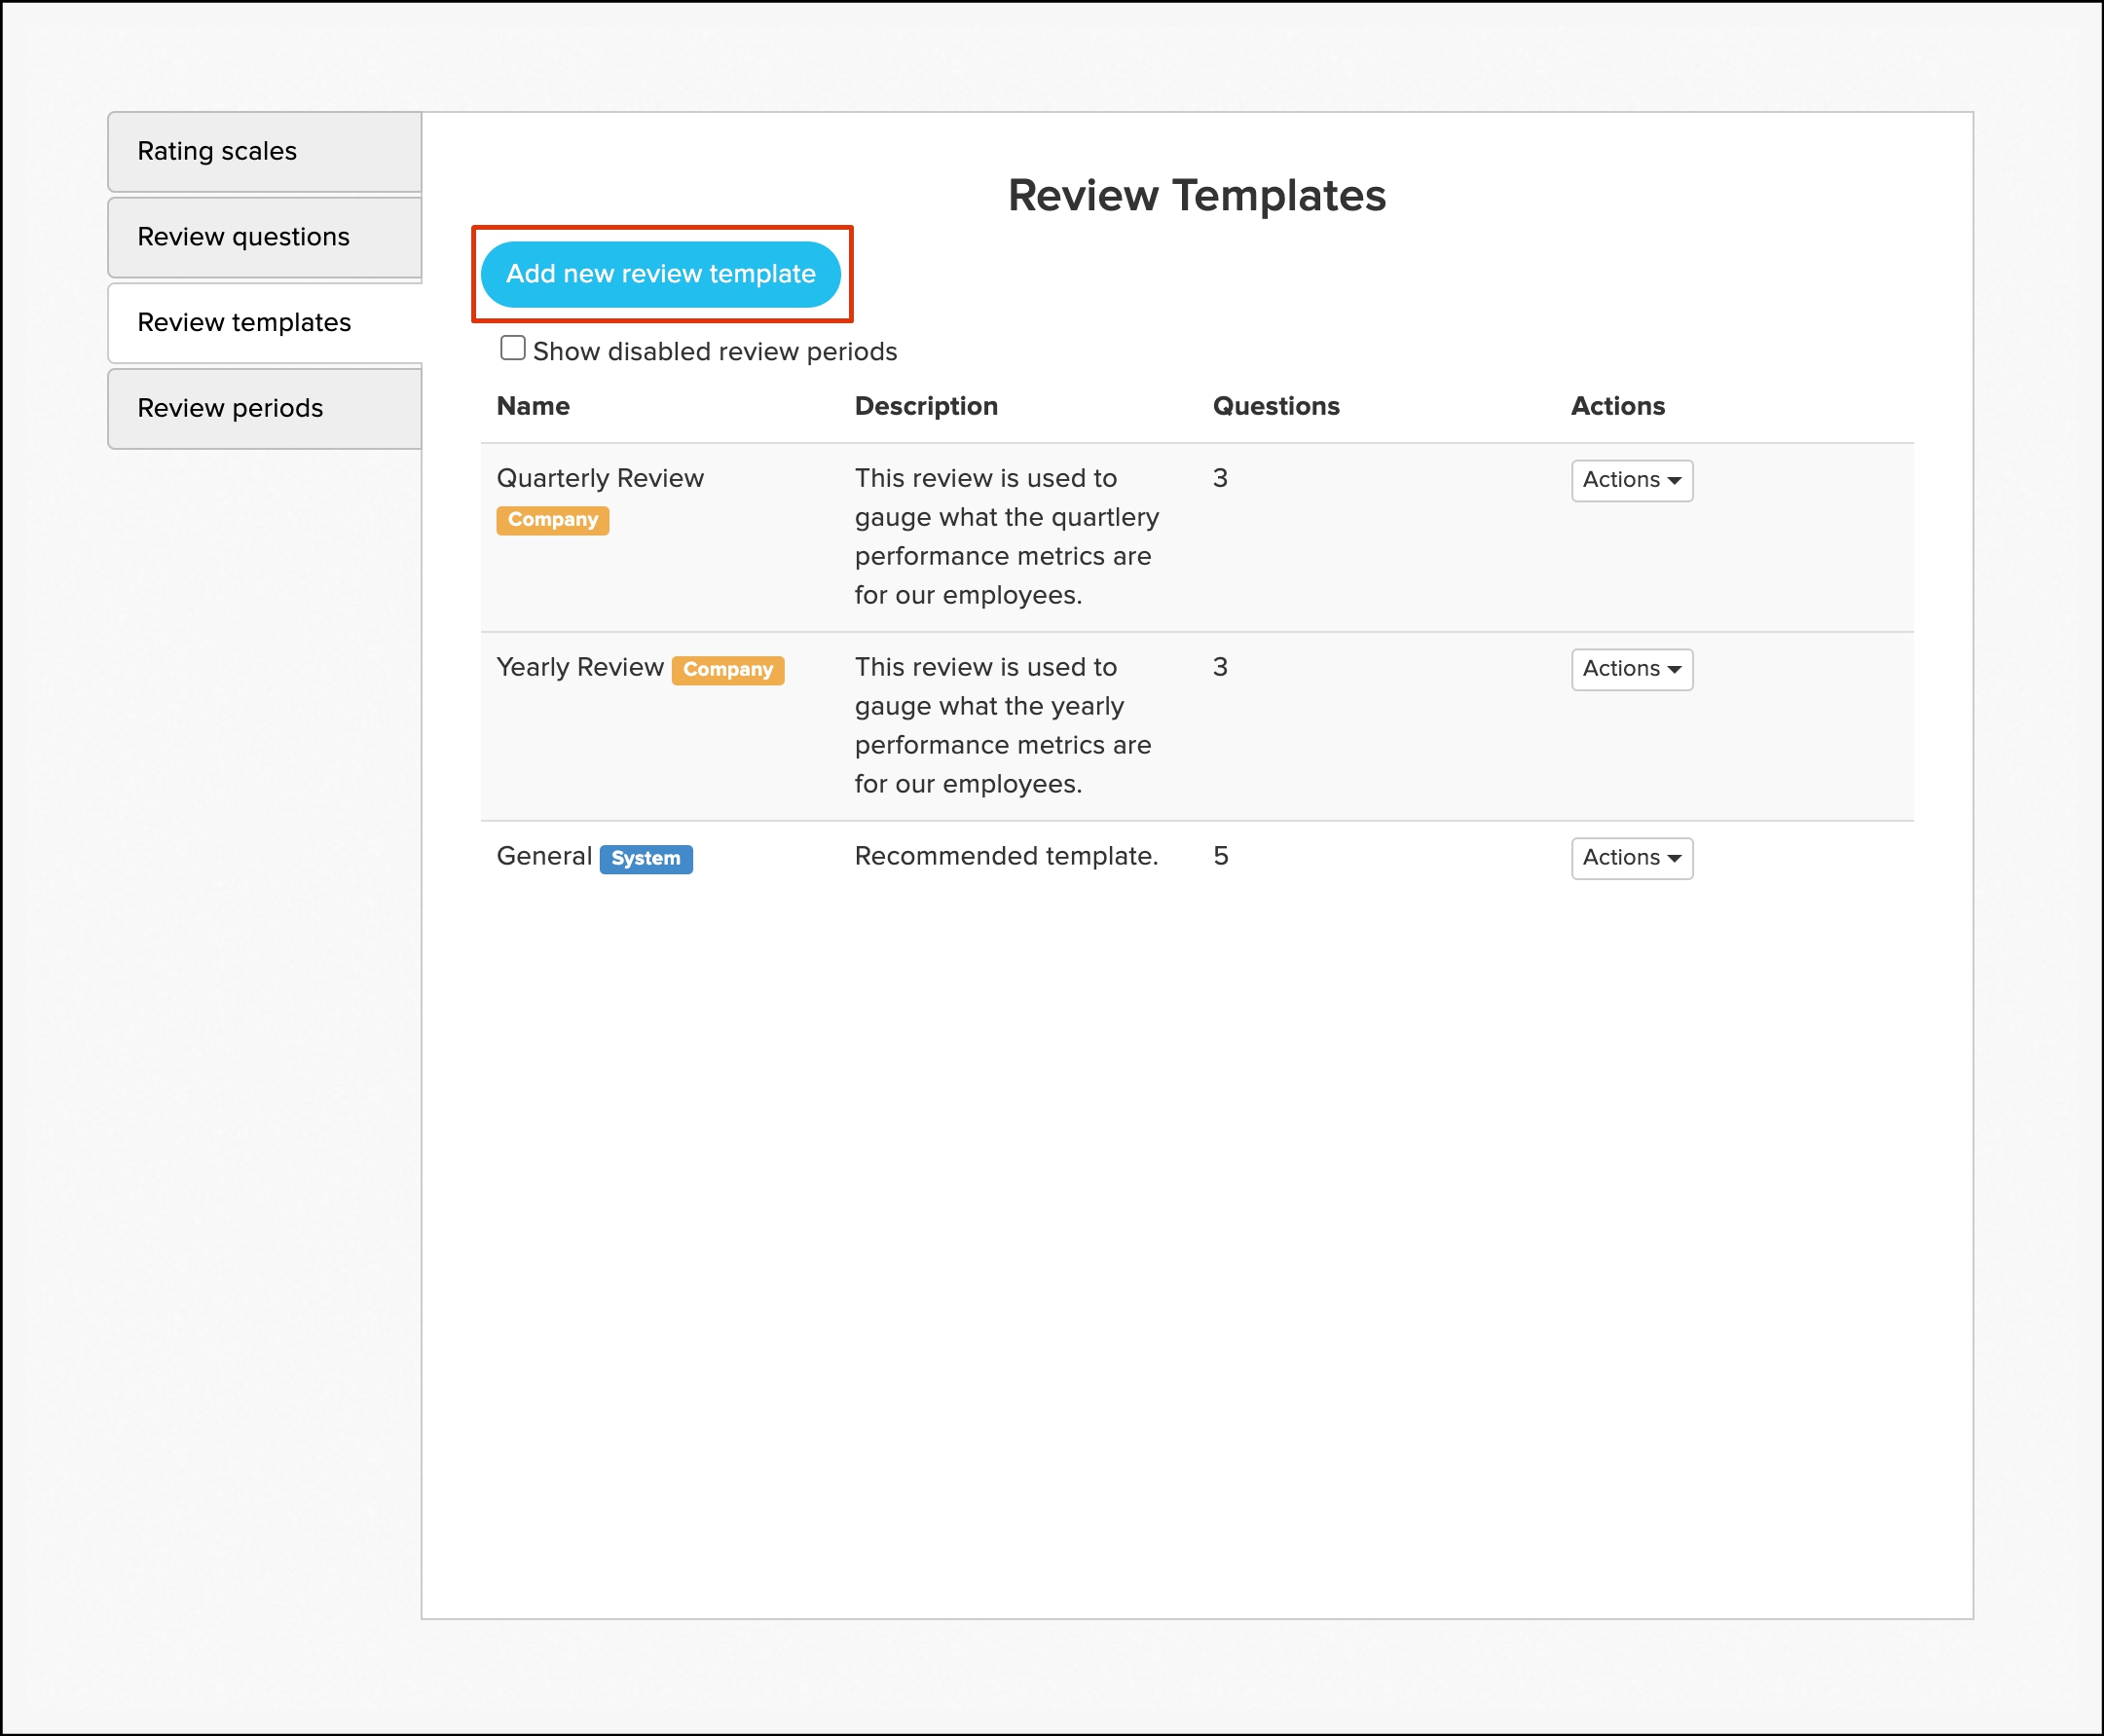Click the Quarterly Review template name
The height and width of the screenshot is (1736, 2104).
[x=600, y=478]
